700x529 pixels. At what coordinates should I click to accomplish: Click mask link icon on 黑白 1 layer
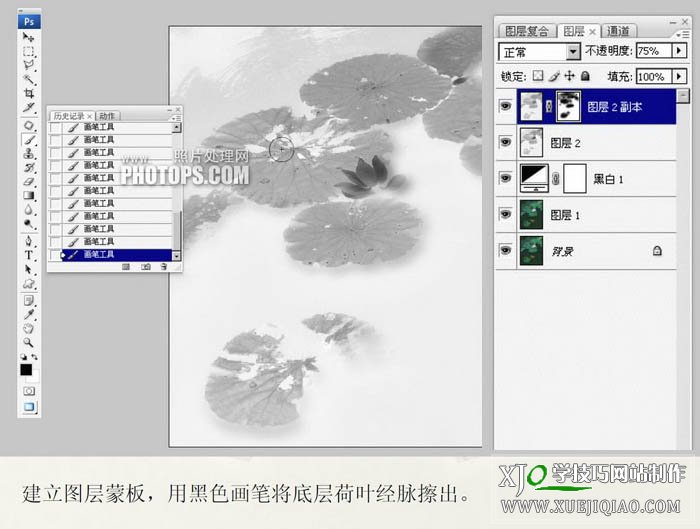pos(556,179)
